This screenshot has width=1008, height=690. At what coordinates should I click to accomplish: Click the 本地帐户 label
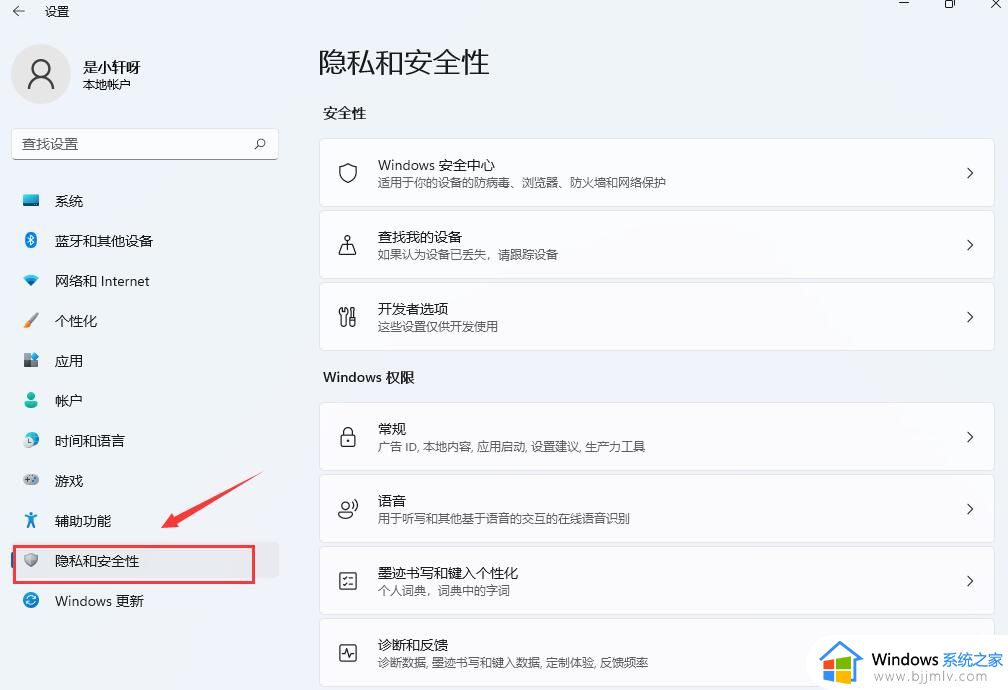coord(107,85)
